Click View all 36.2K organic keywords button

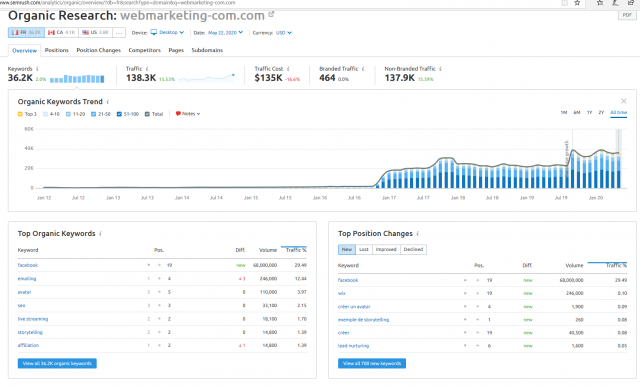tap(57, 364)
